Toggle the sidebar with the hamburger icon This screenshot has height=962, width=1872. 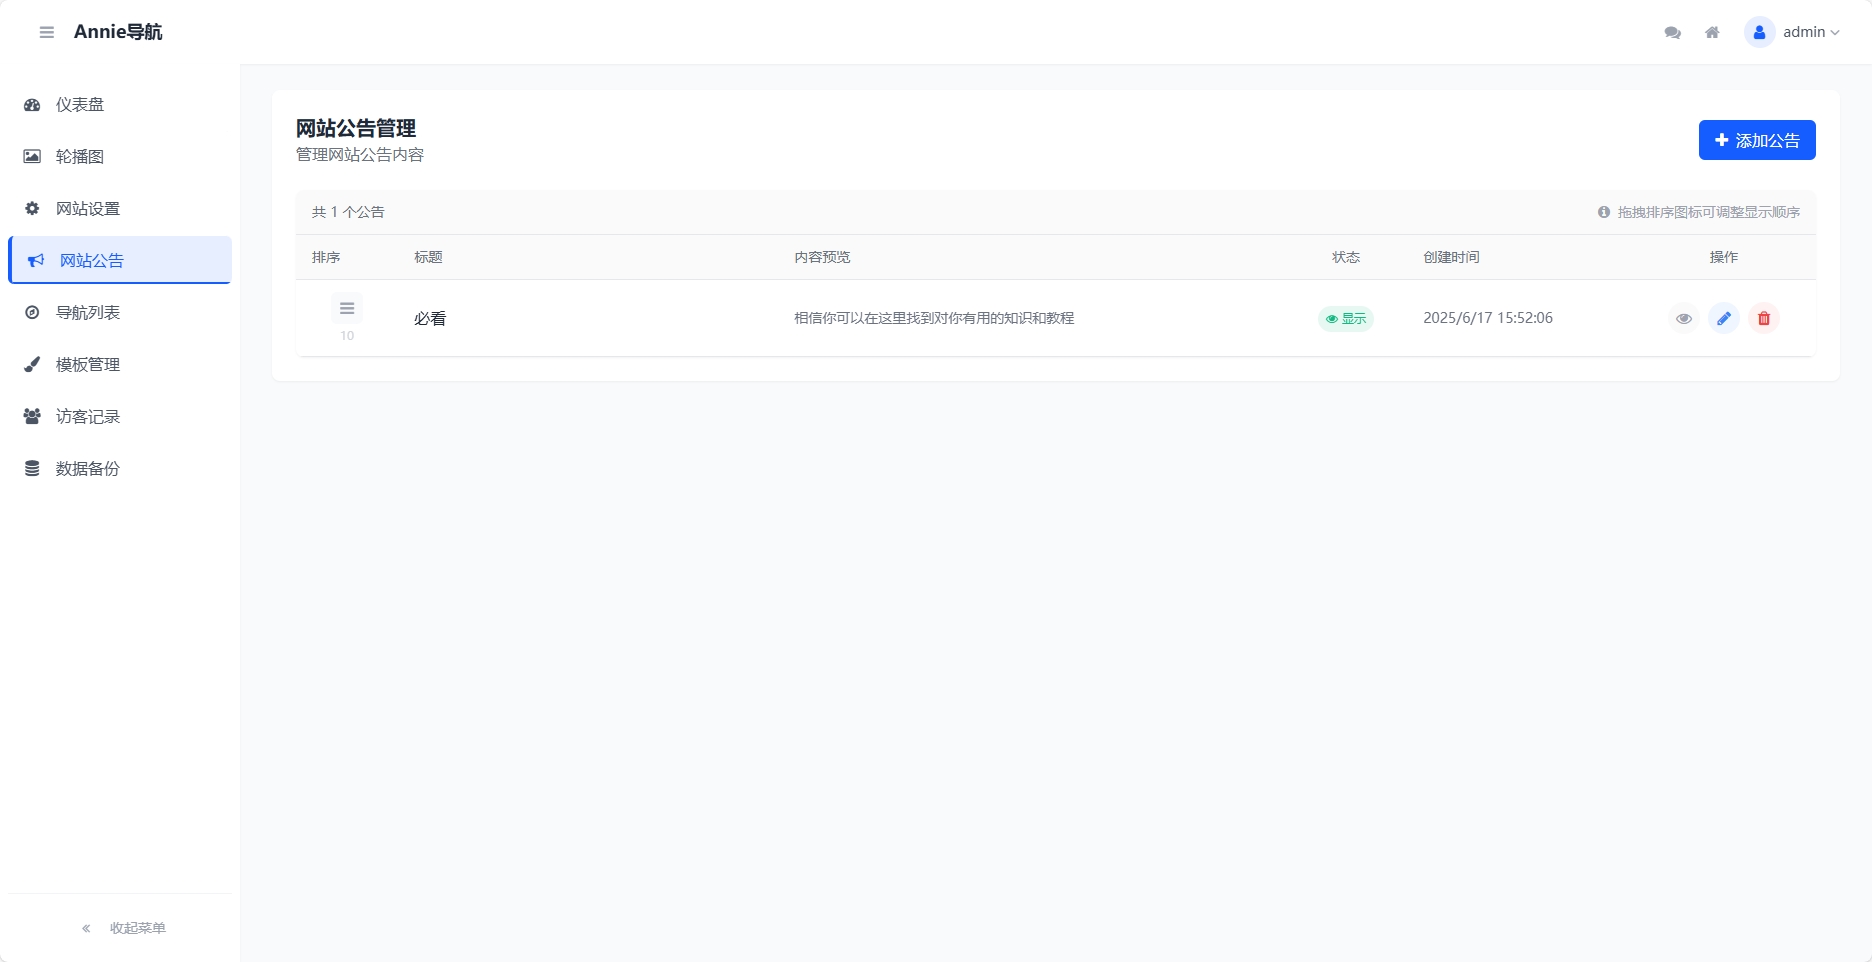click(46, 31)
